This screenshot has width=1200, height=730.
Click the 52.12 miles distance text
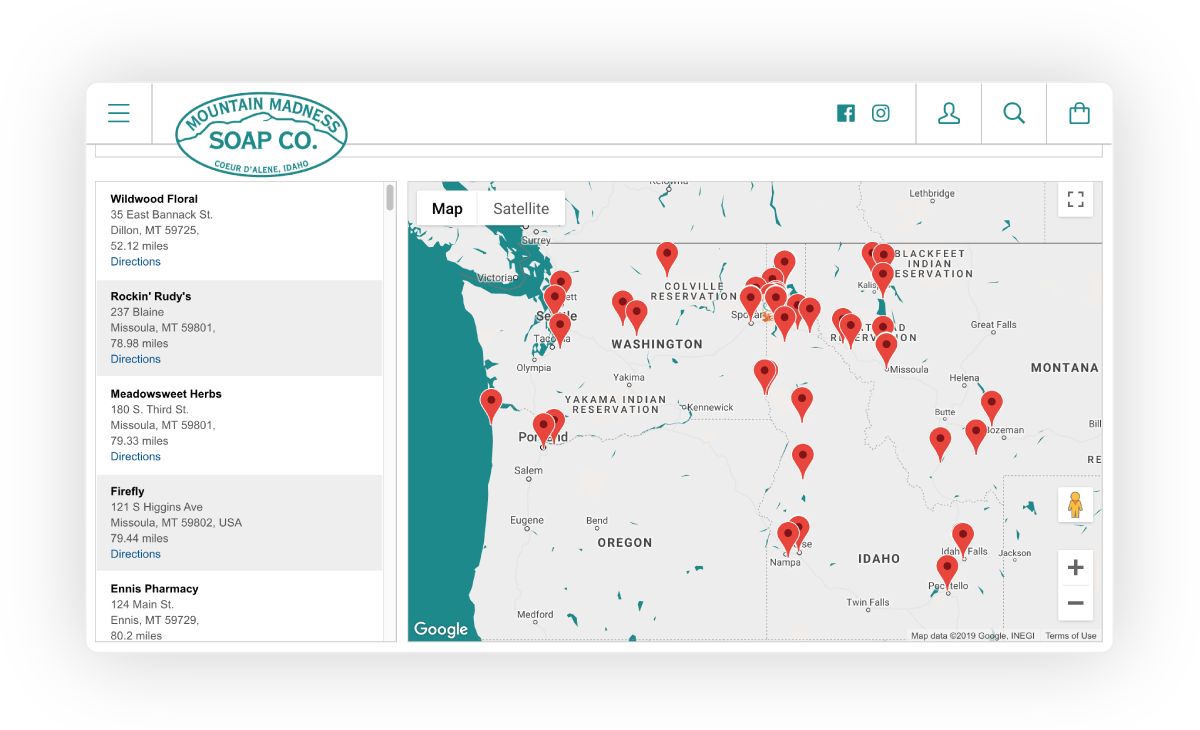point(140,246)
